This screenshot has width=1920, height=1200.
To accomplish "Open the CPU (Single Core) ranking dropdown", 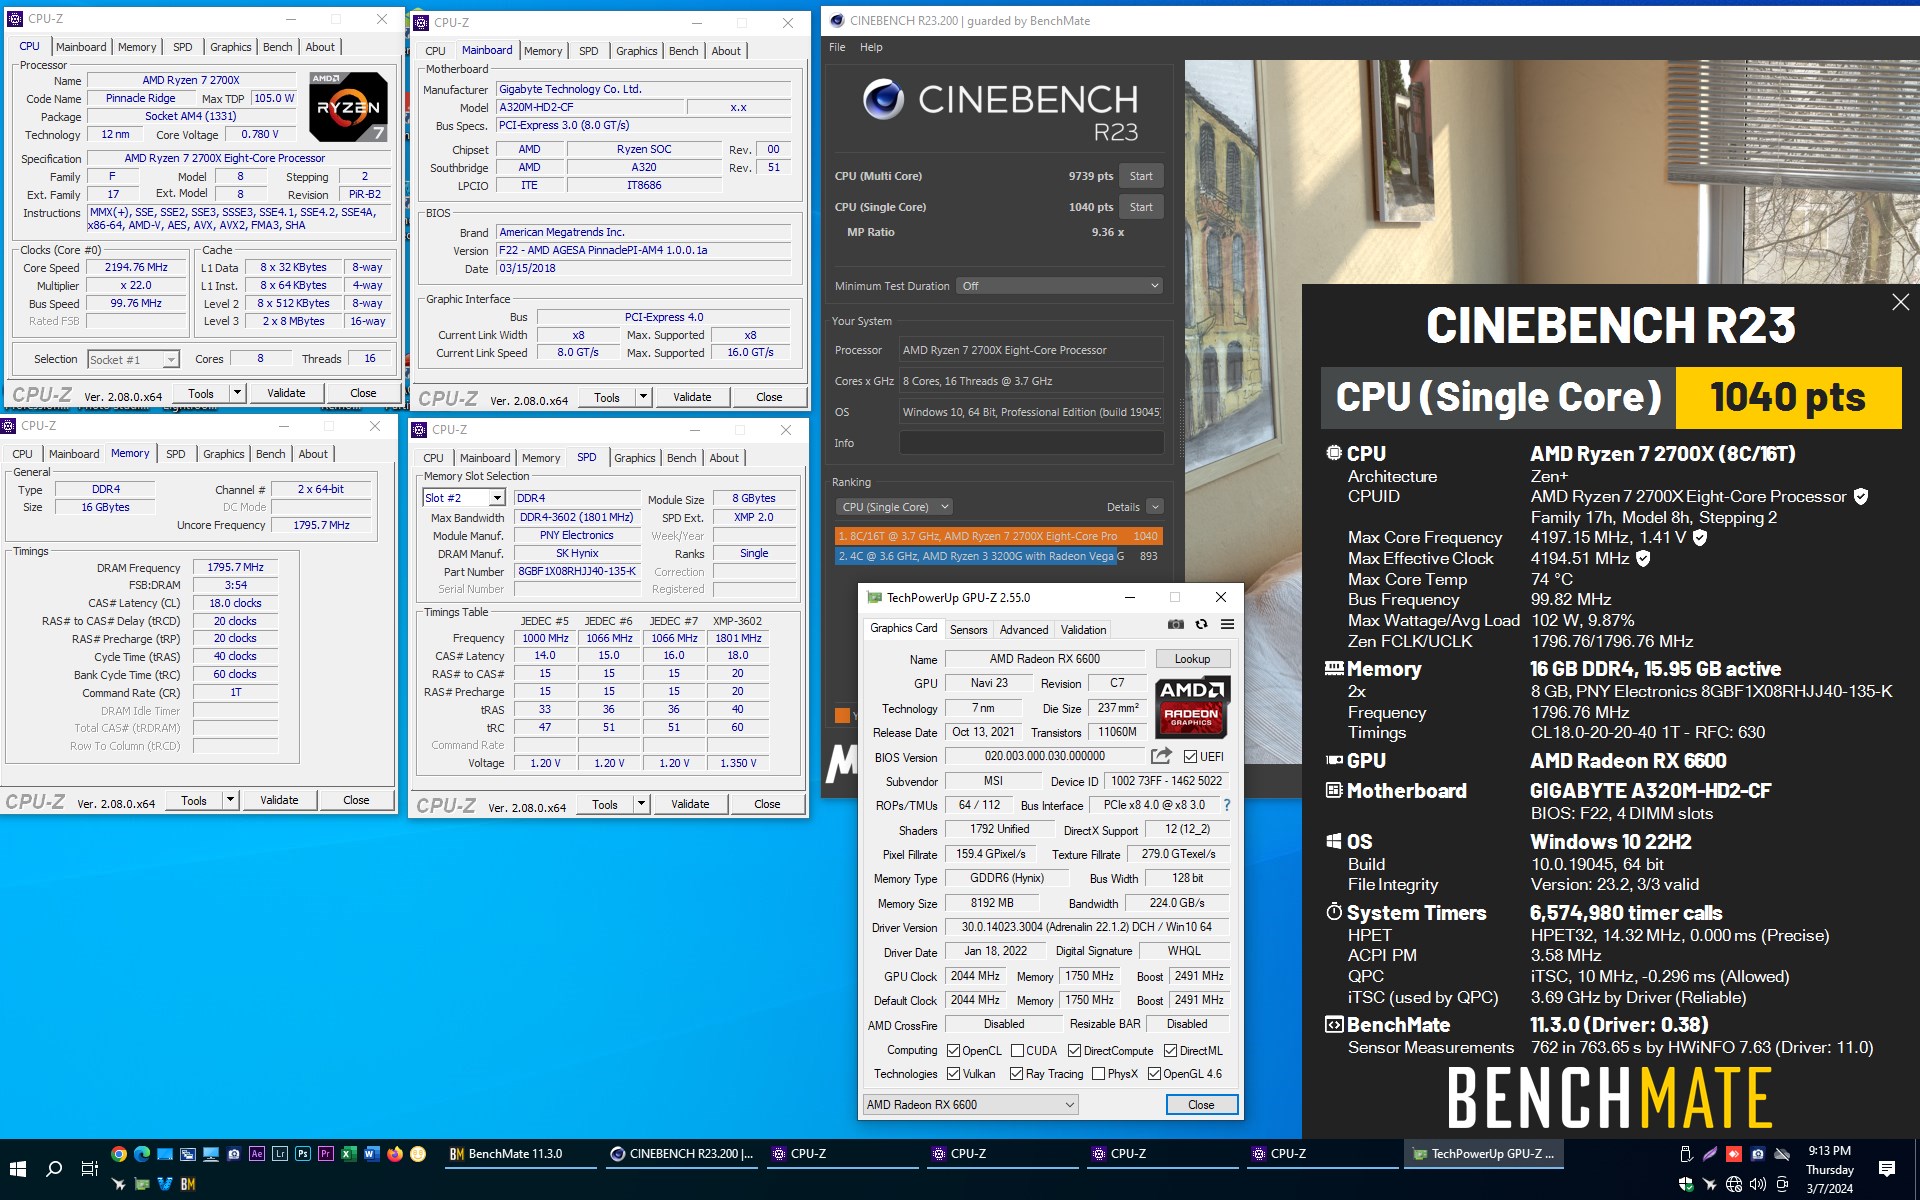I will coord(893,507).
